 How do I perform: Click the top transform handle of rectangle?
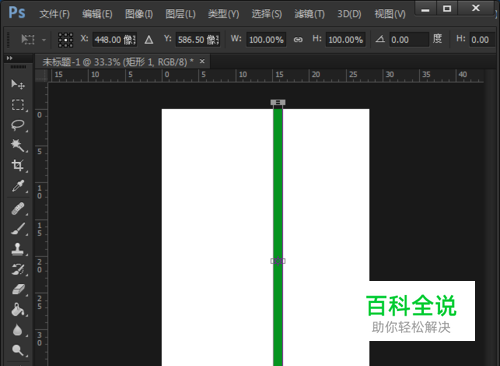tap(278, 102)
